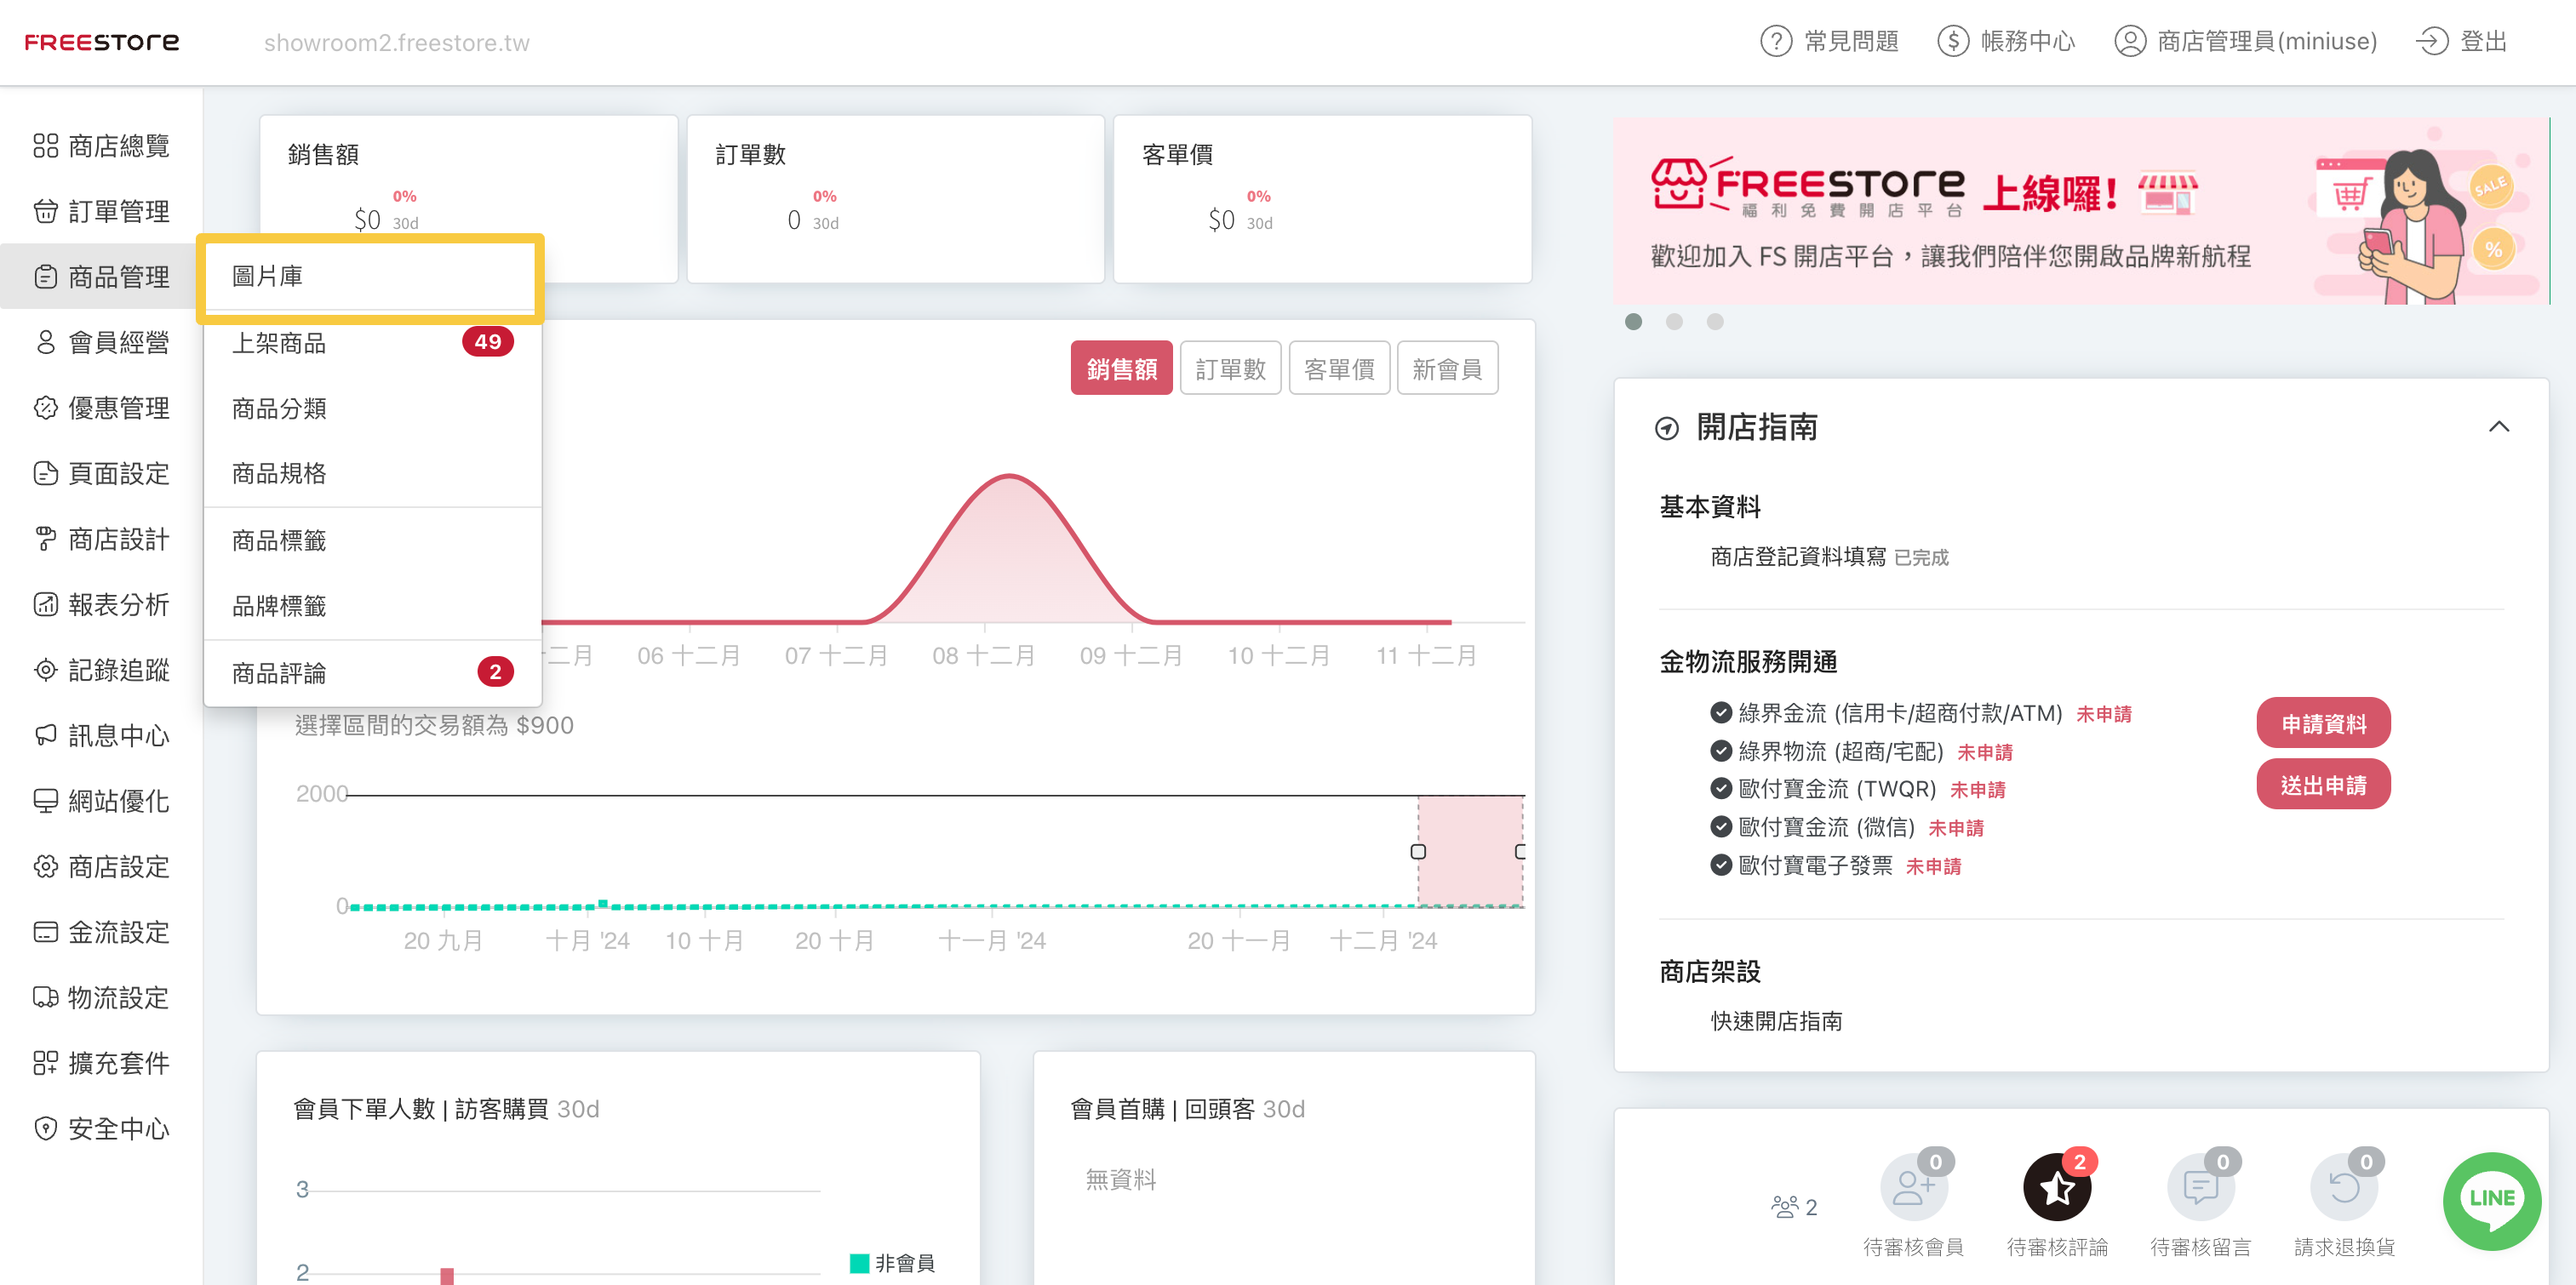Click the 記錄追蹤 target icon

click(45, 670)
